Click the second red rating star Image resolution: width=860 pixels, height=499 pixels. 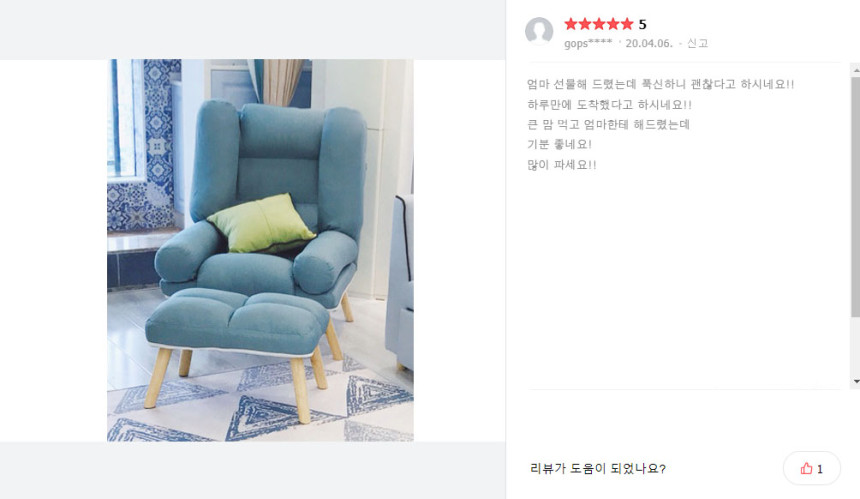tap(585, 24)
